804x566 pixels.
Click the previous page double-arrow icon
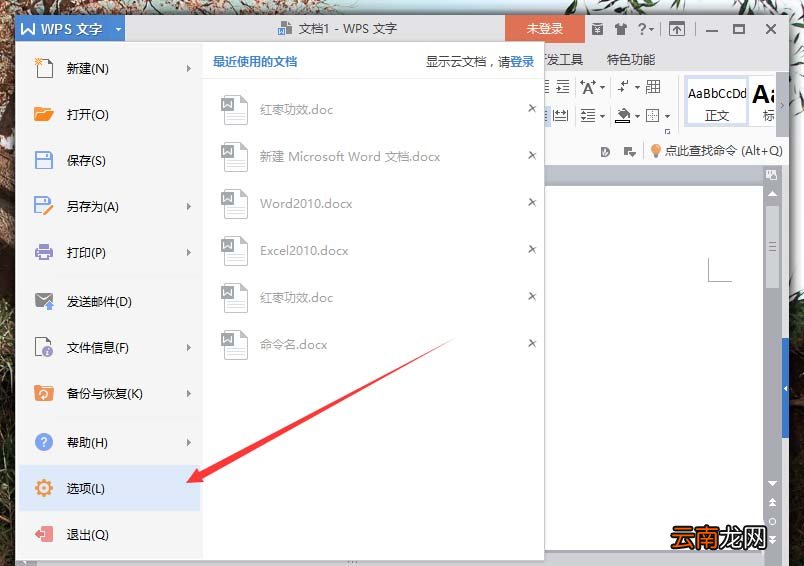[772, 502]
